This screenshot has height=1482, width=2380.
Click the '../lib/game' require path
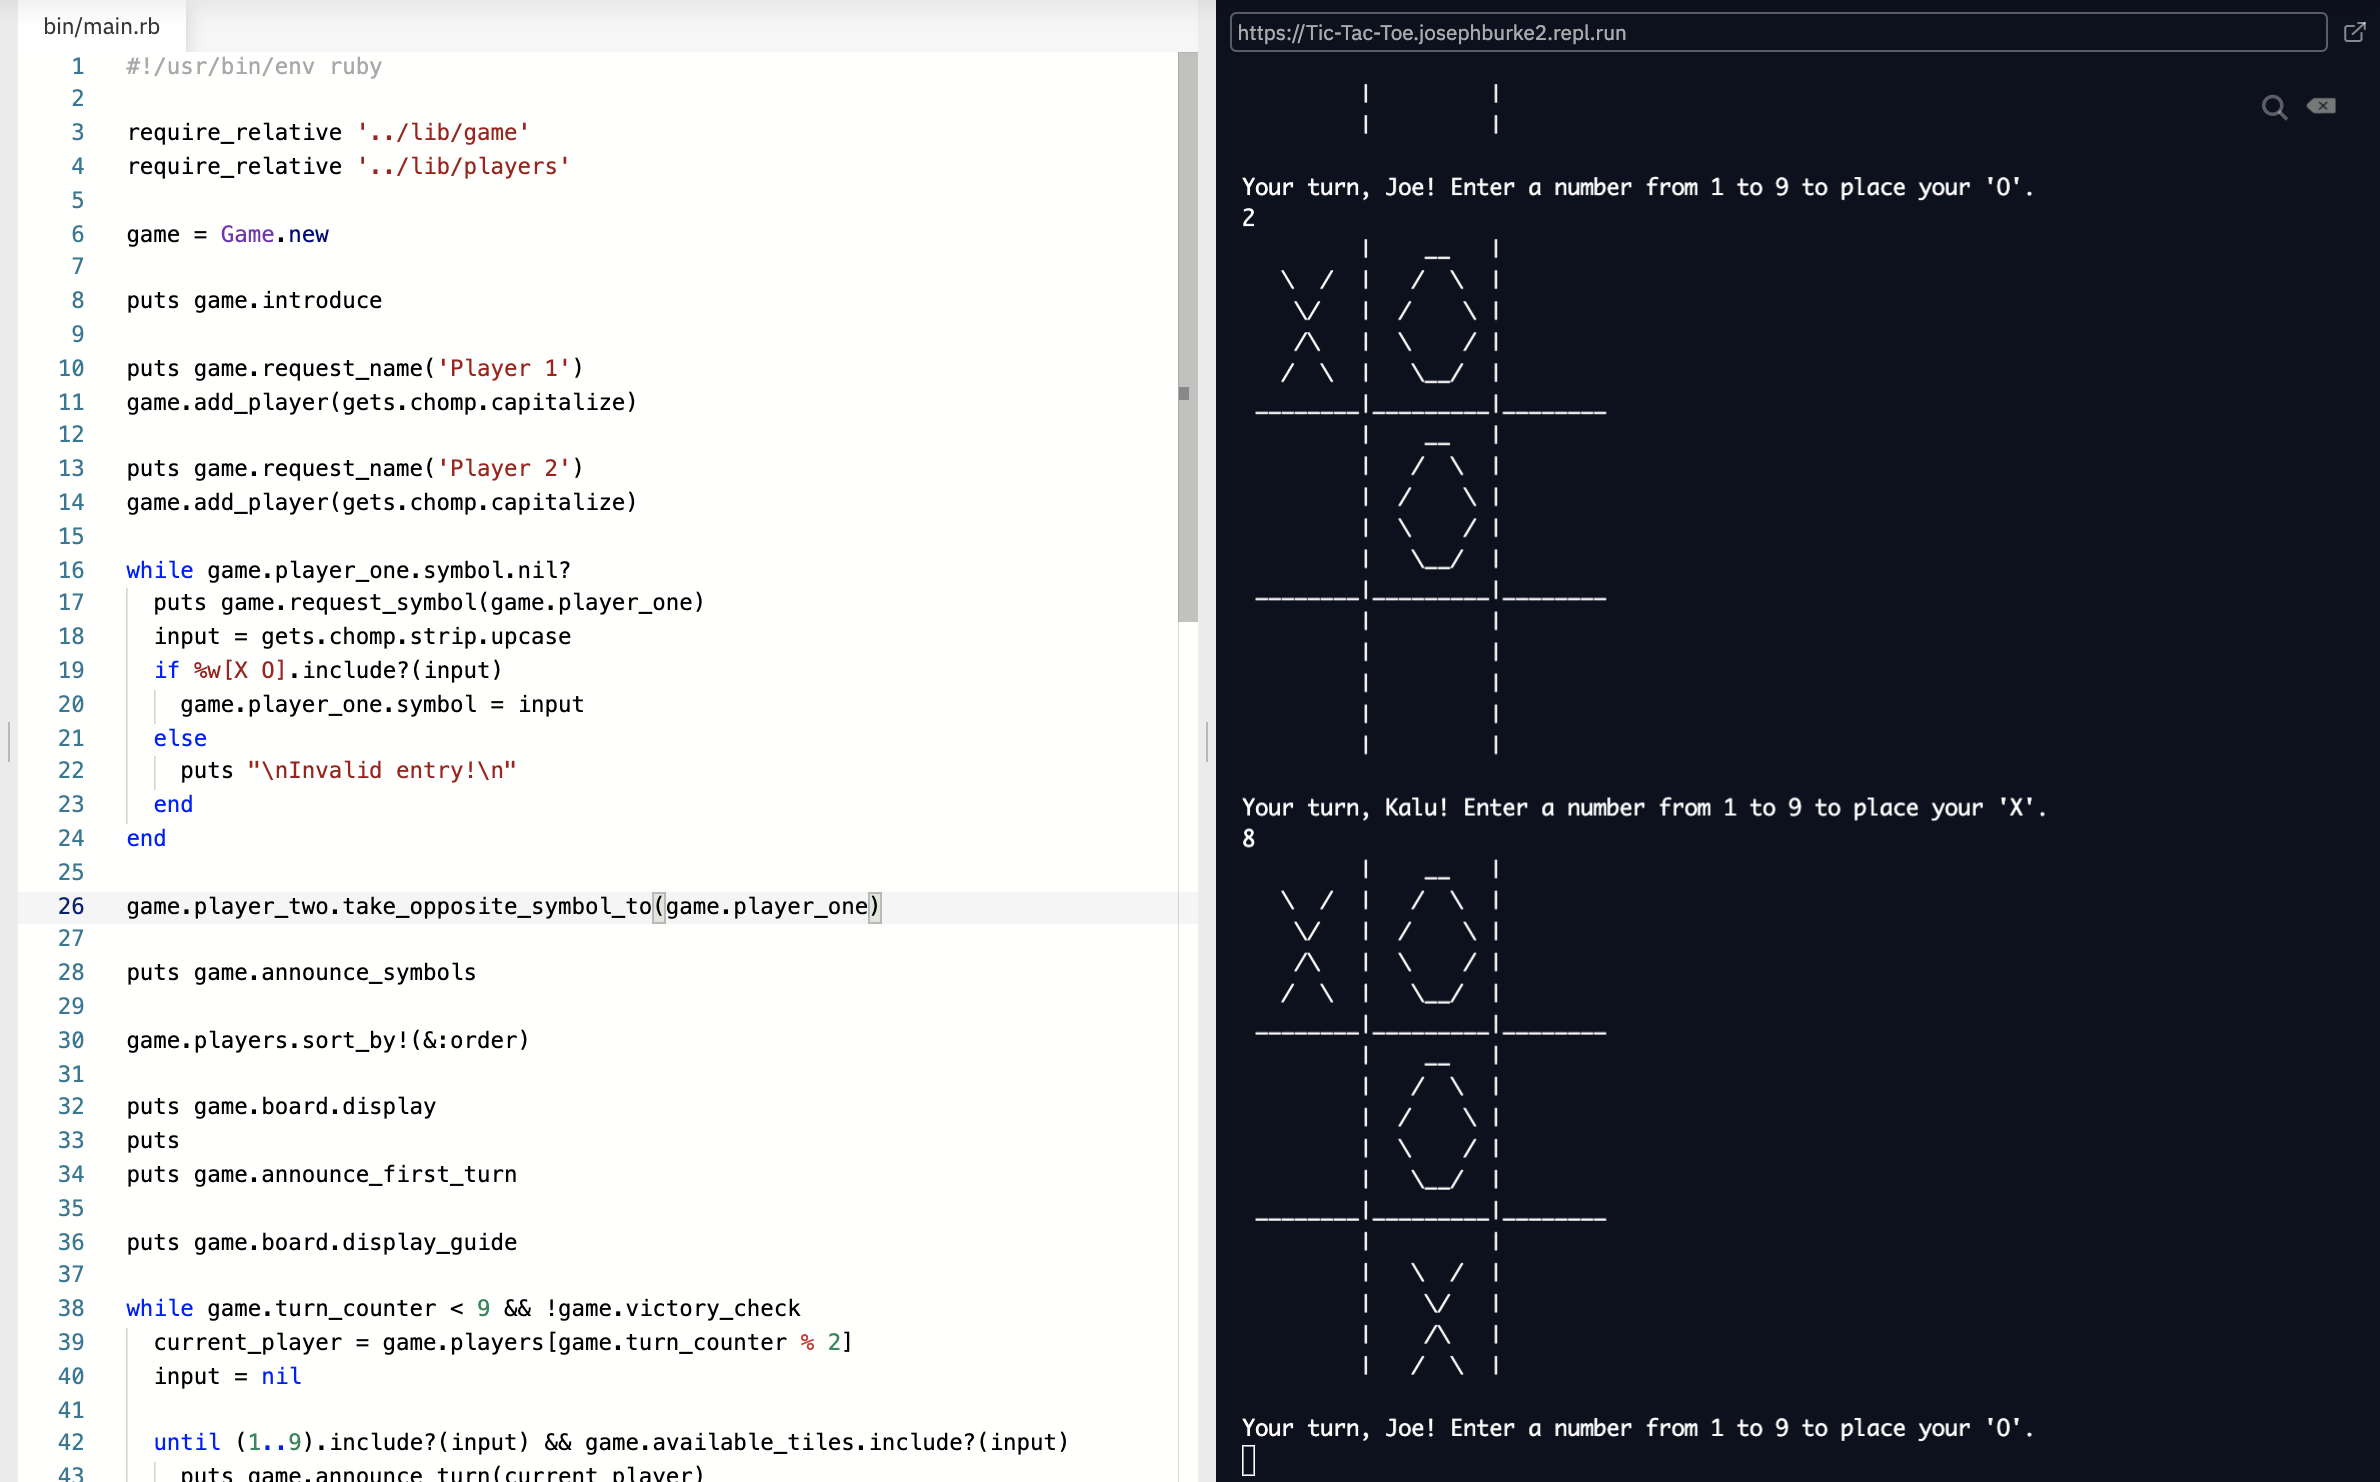point(443,132)
